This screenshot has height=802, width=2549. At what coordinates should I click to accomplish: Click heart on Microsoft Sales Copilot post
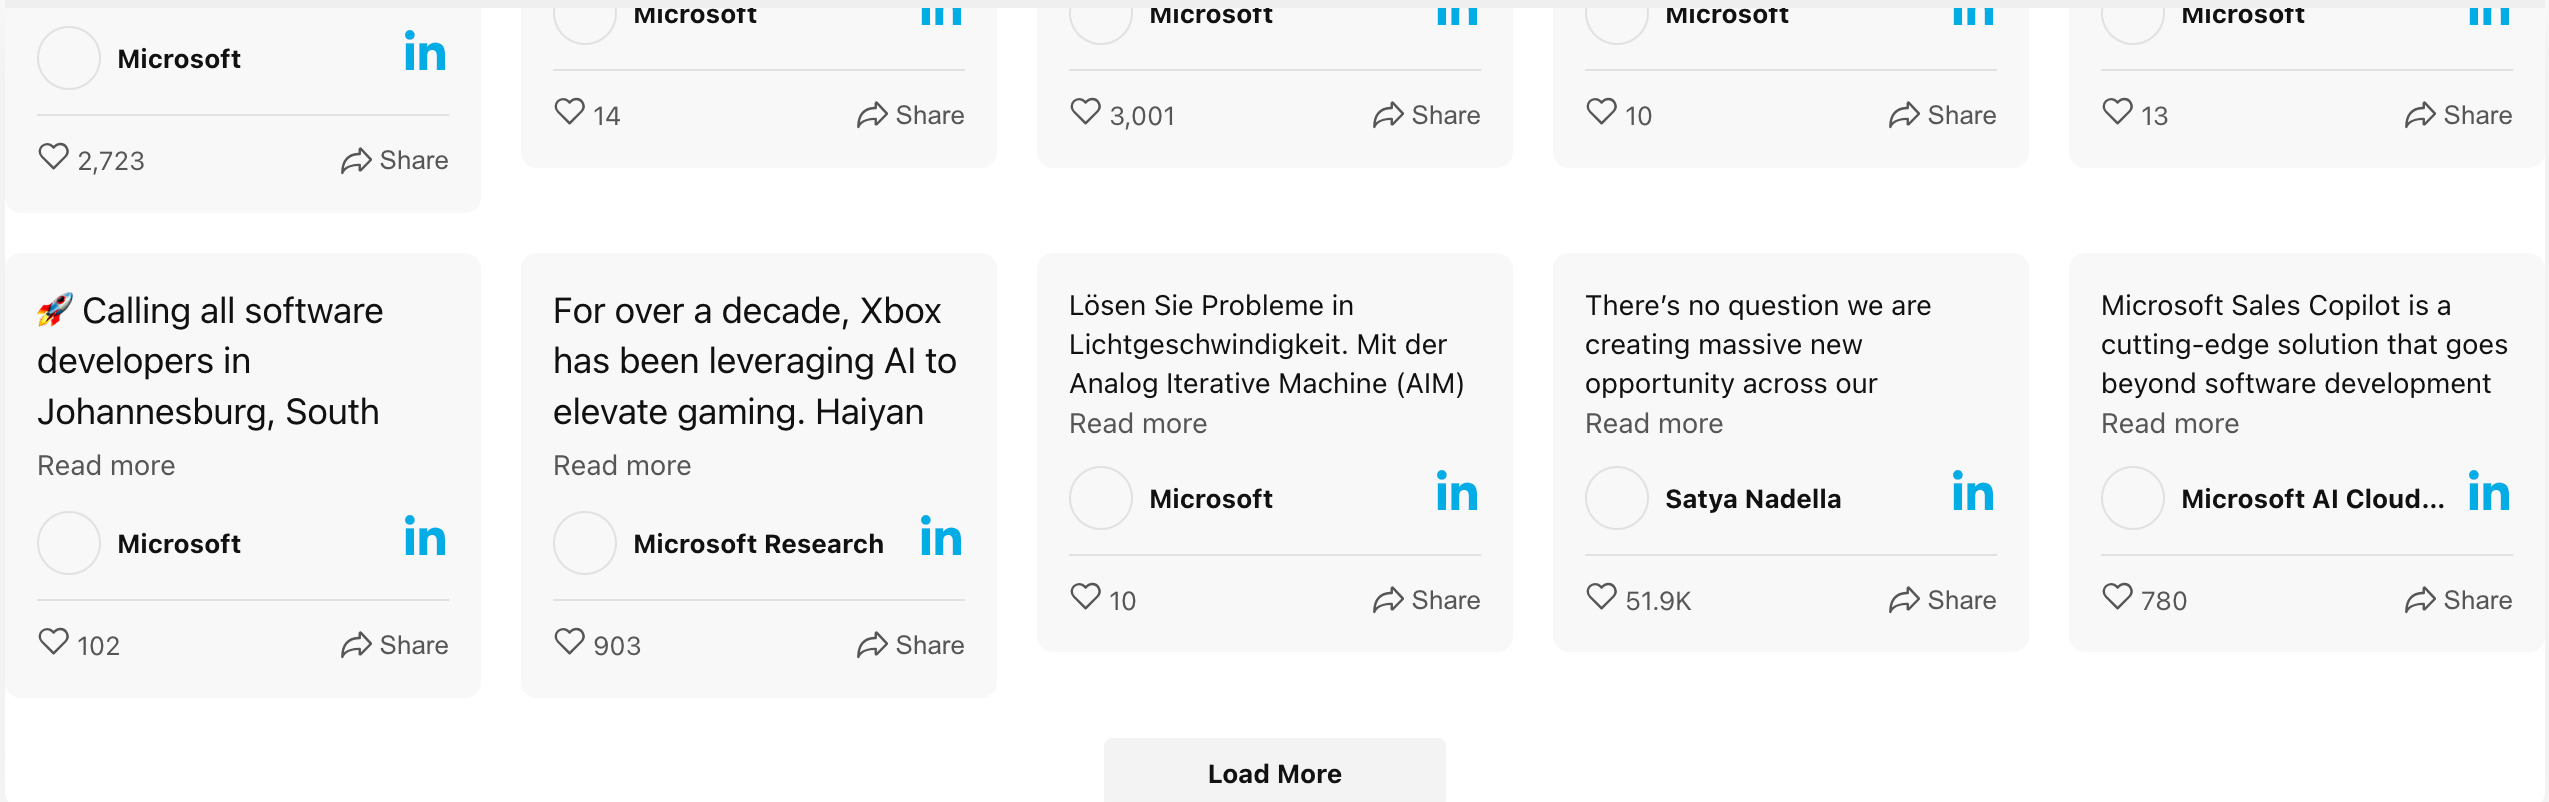pyautogui.click(x=2117, y=597)
